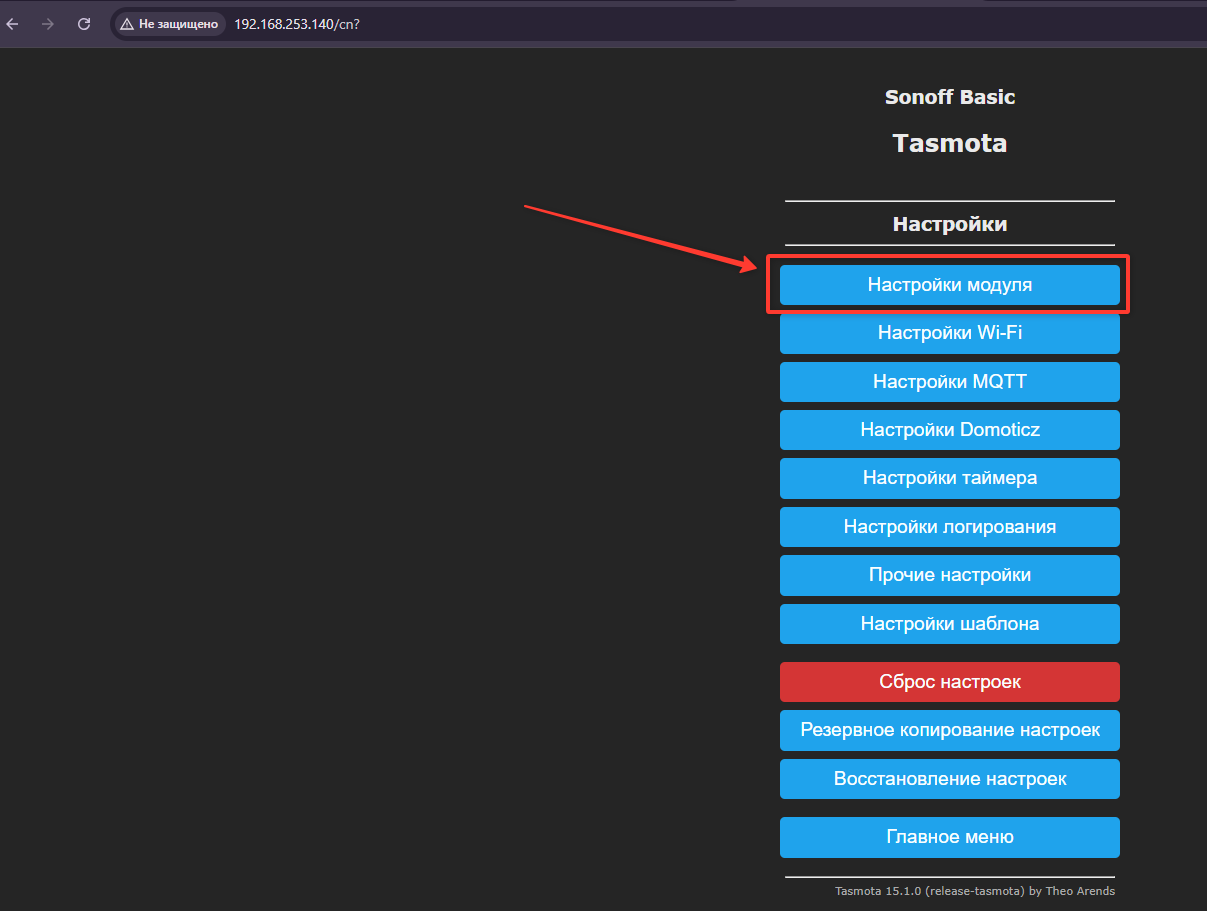
Task: Click the 'Не защищено' security badge
Action: tap(168, 24)
